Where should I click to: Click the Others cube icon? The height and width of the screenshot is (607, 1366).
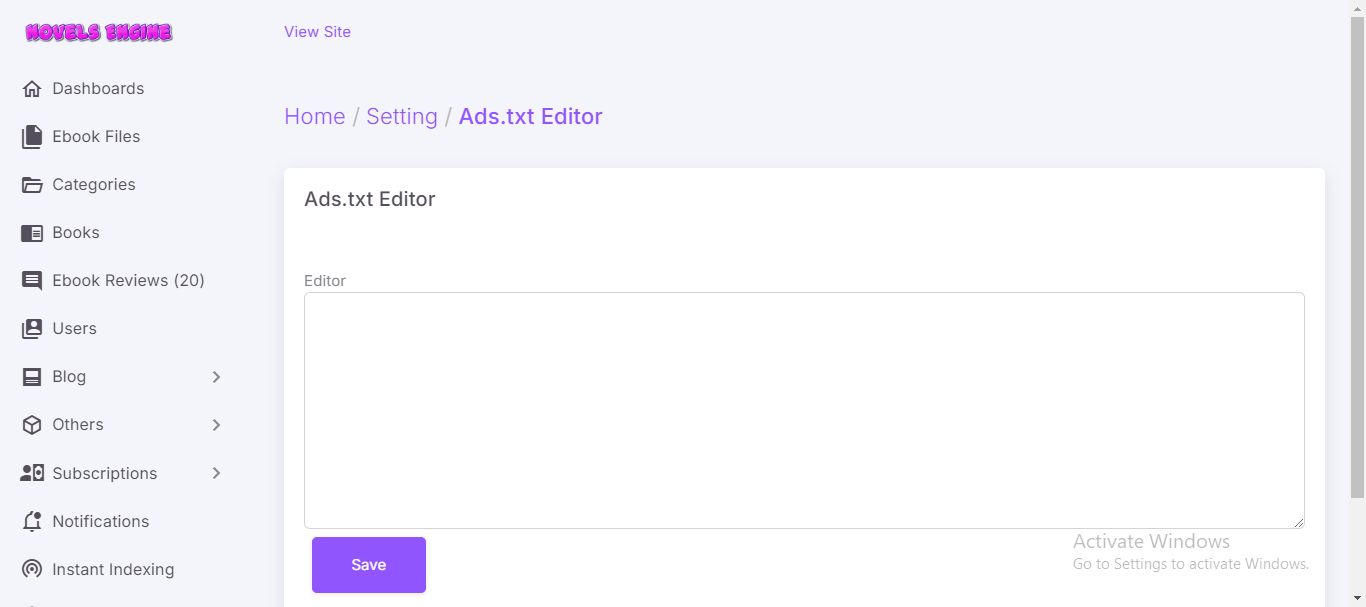pyautogui.click(x=32, y=425)
